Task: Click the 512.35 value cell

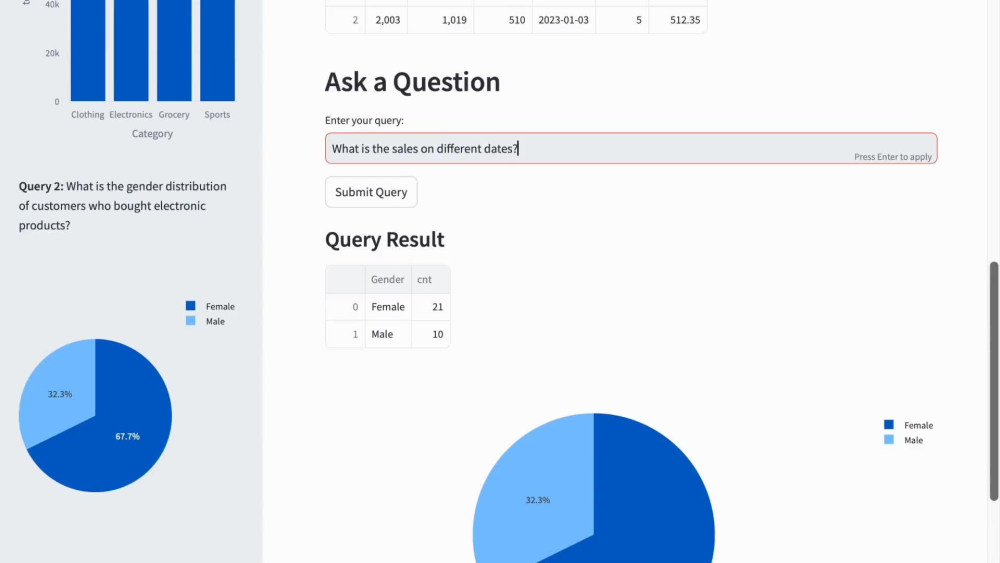Action: 677,20
